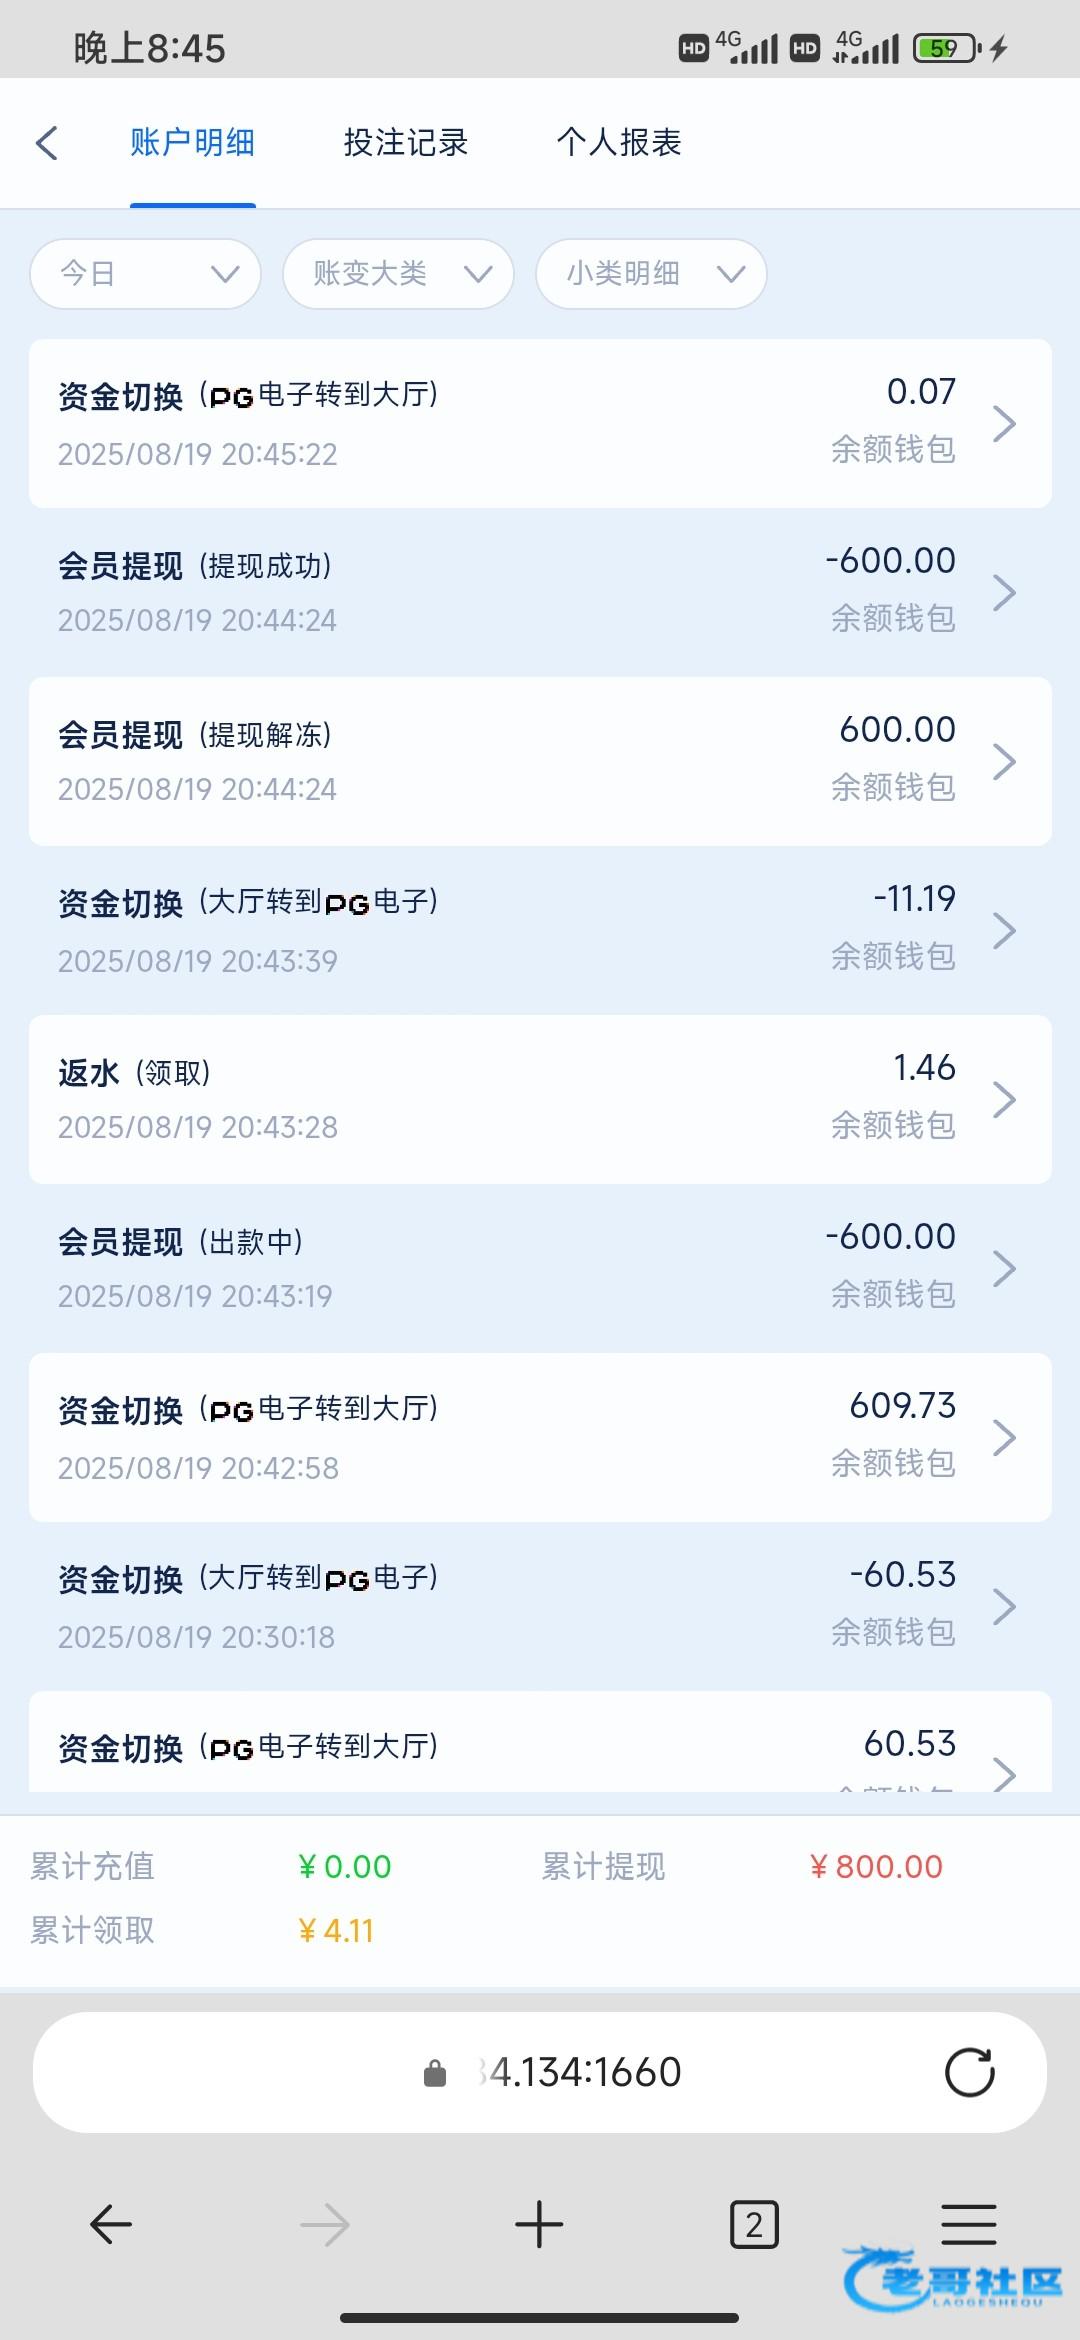Tap the back arrow in the header
Viewport: 1080px width, 2340px height.
coord(47,143)
